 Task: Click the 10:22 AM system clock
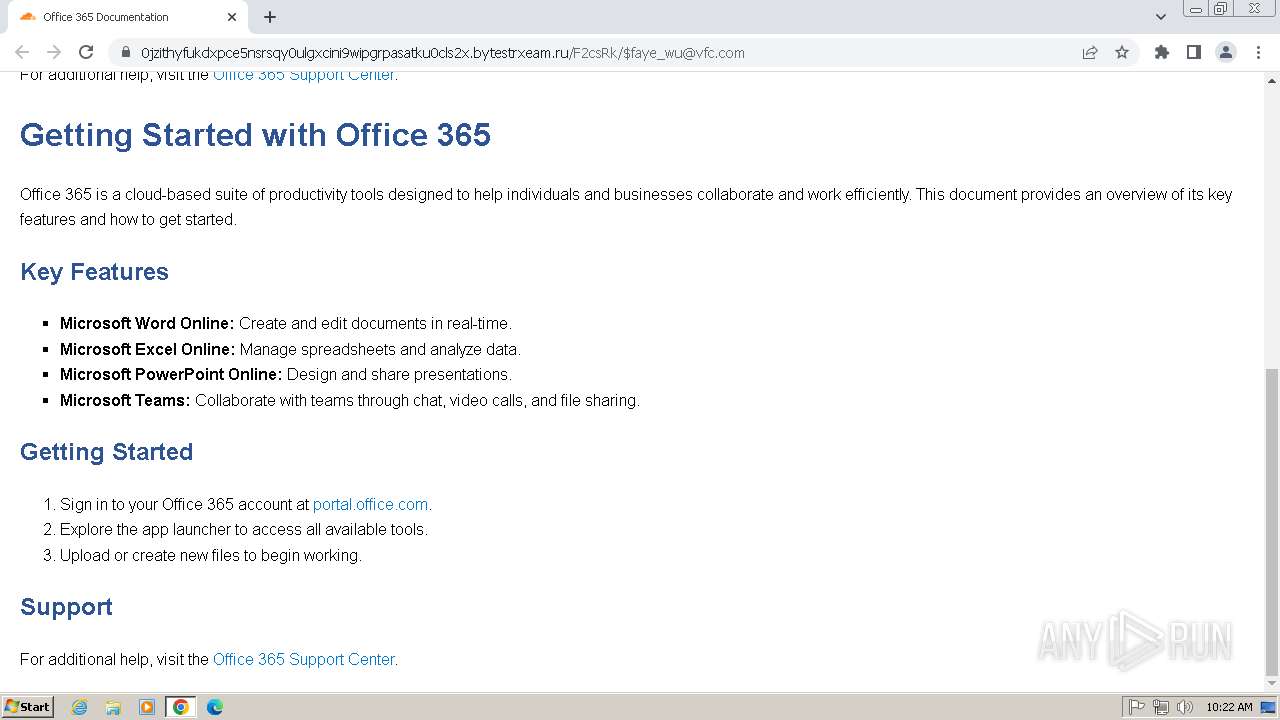[1229, 707]
